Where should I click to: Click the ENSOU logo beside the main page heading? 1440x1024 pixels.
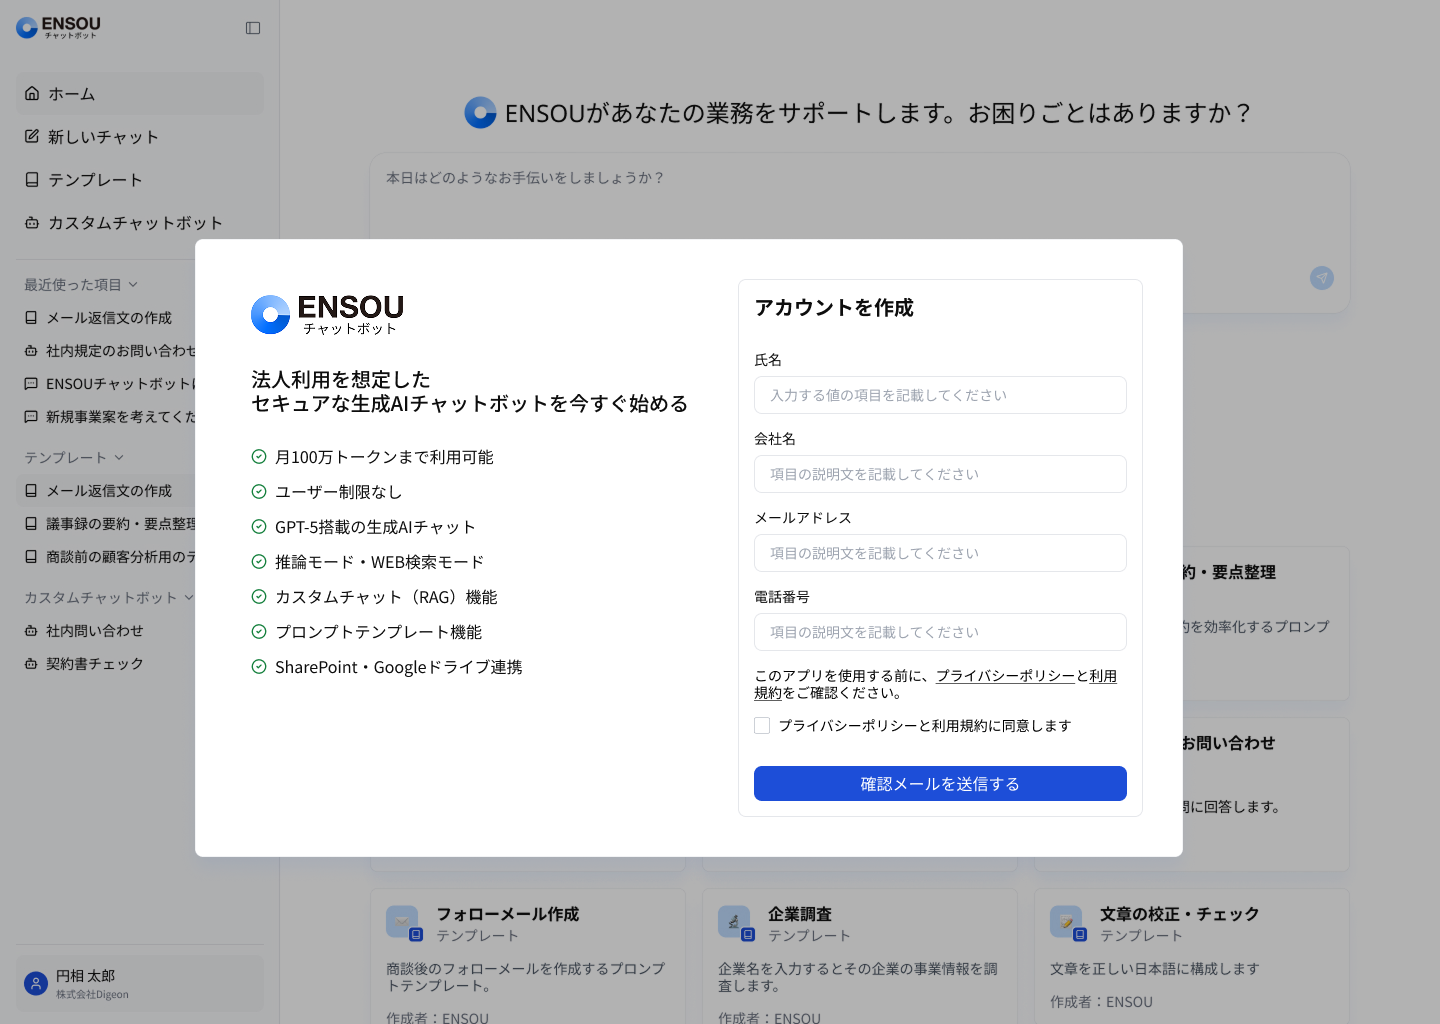click(x=480, y=112)
